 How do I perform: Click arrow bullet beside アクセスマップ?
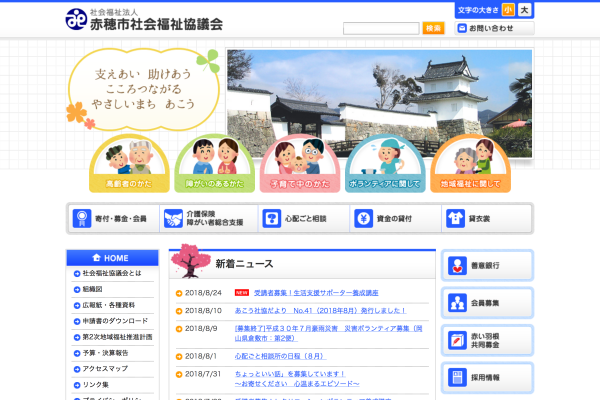coord(77,369)
